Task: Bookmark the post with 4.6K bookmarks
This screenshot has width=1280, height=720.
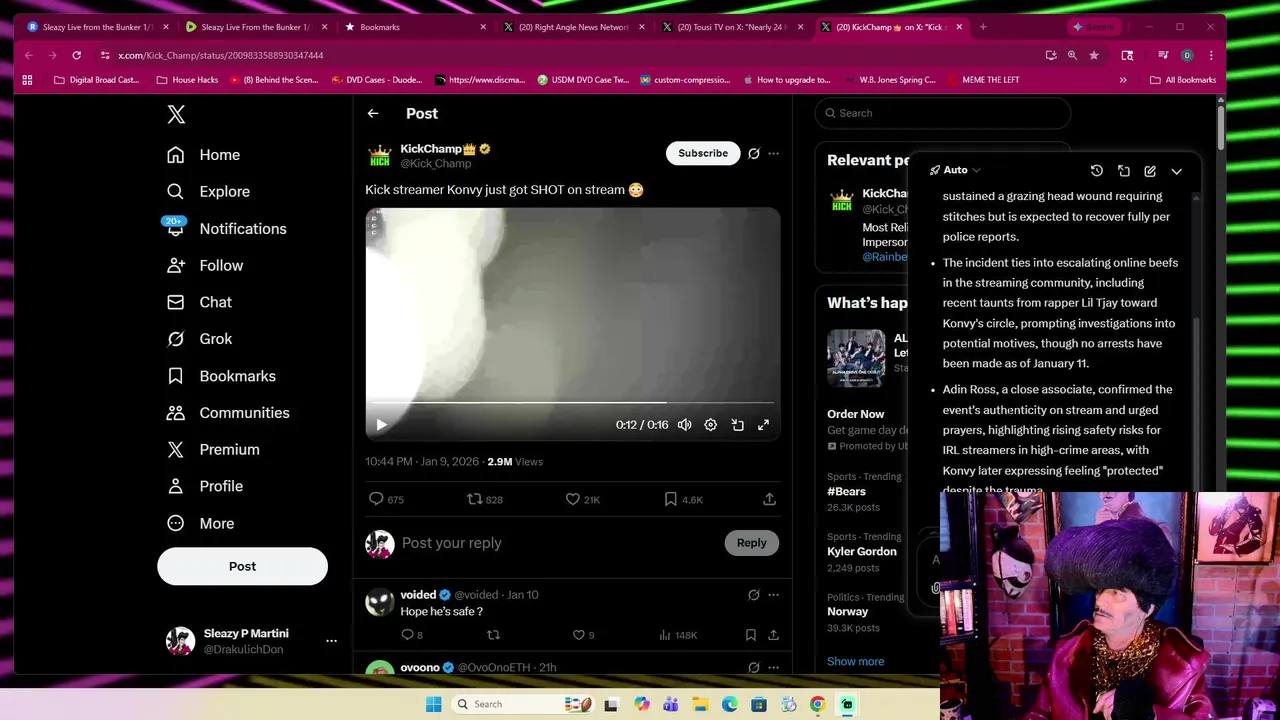Action: tap(683, 499)
